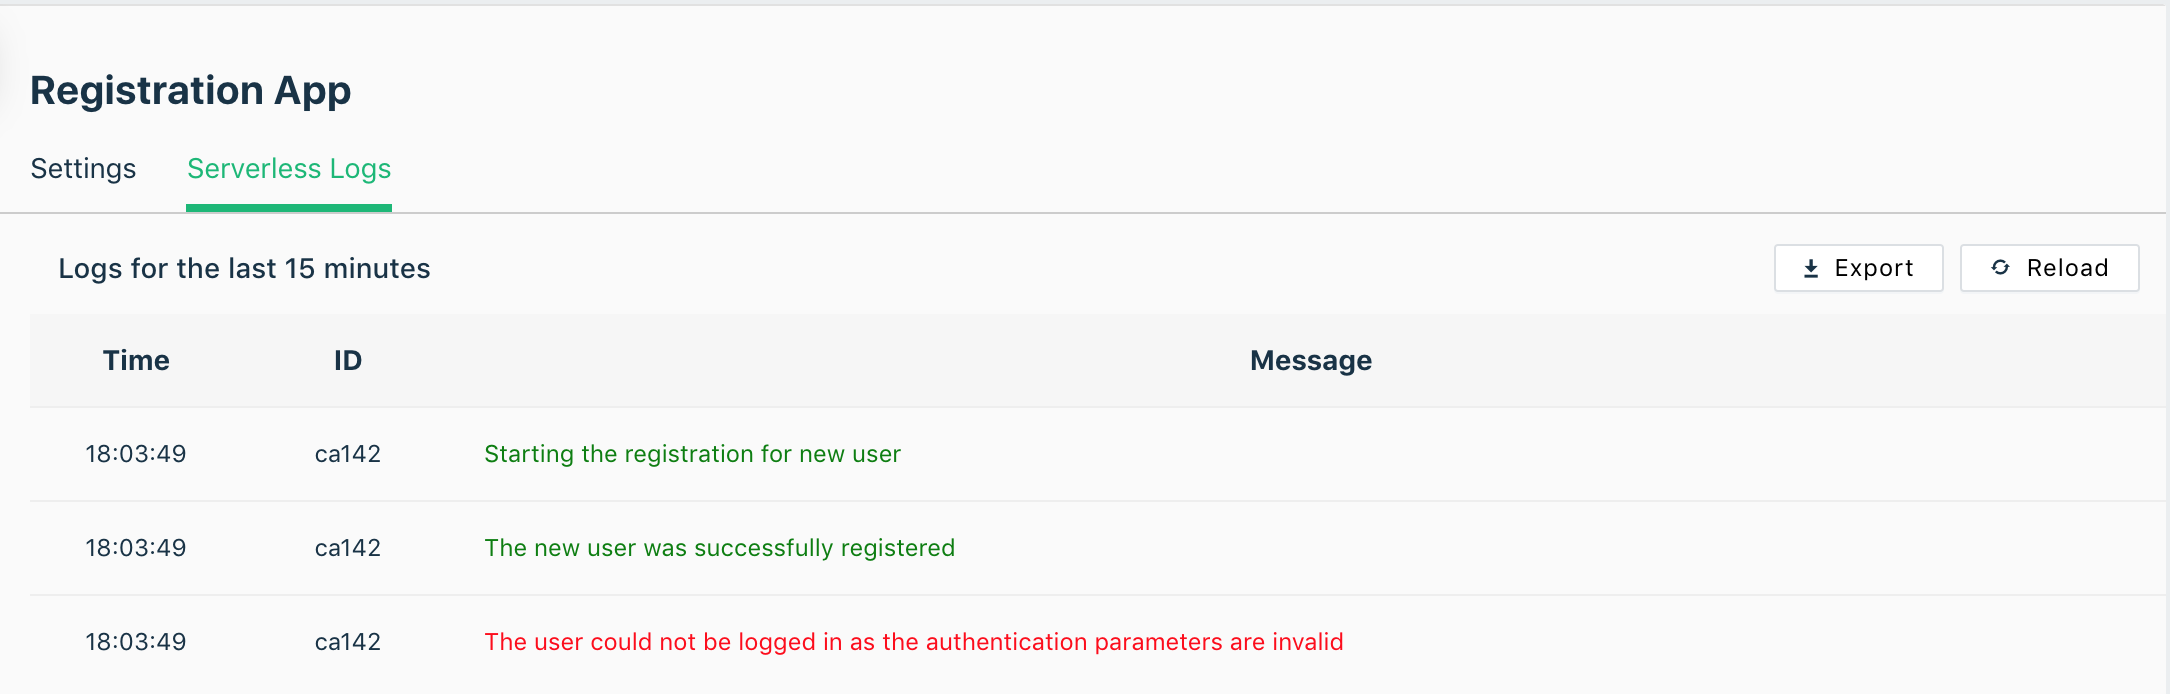Click the circular refresh icon beside Reload
Image resolution: width=2170 pixels, height=694 pixels.
point(2000,267)
